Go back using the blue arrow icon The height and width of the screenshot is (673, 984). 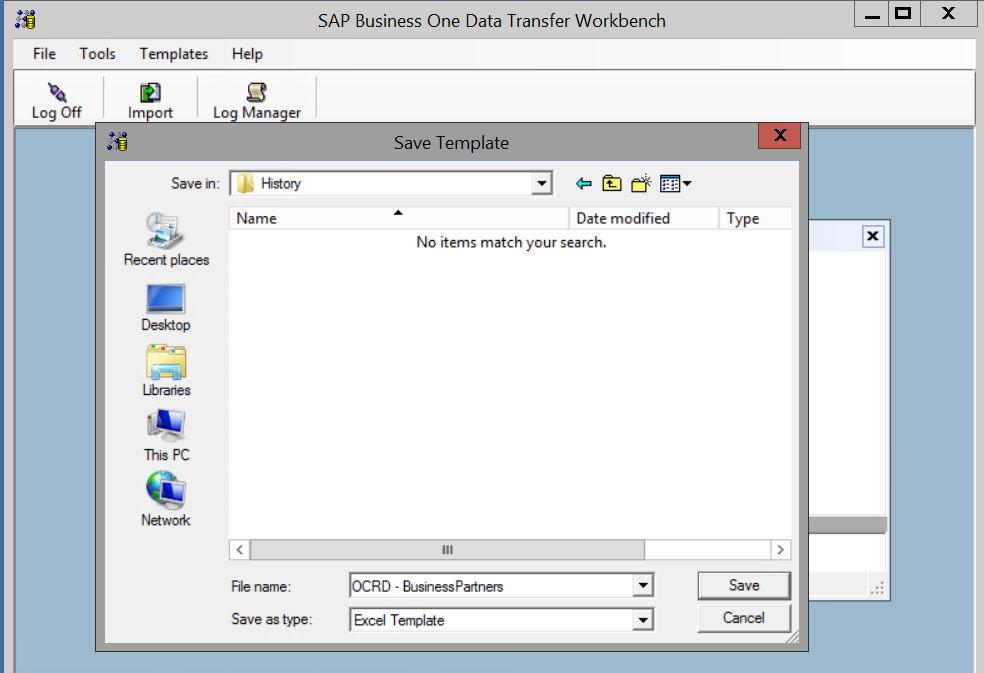pos(584,183)
